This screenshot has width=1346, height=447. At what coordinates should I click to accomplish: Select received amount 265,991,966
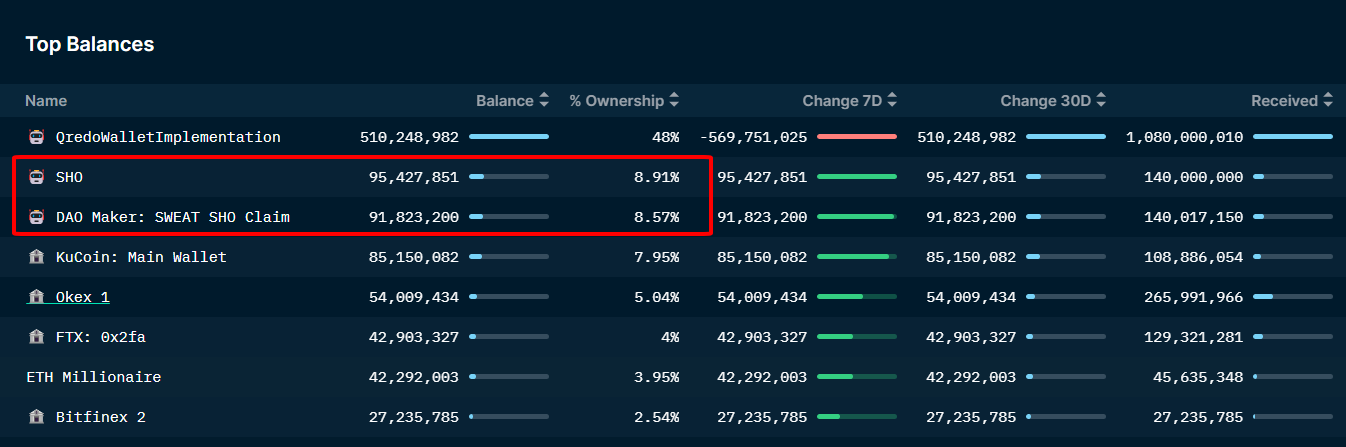click(1194, 297)
